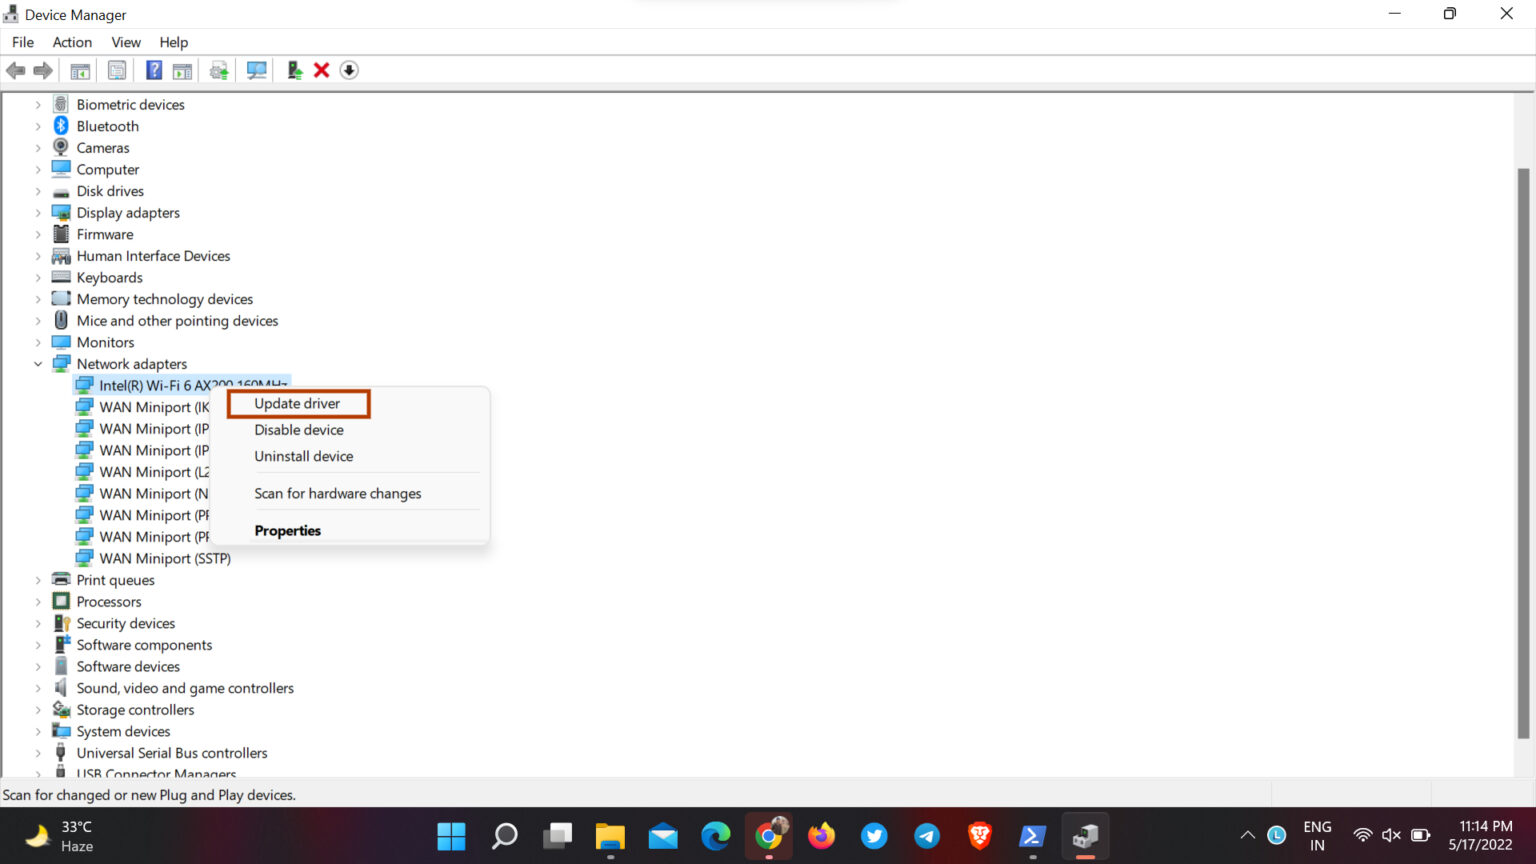This screenshot has height=864, width=1536.
Task: Expand Universal Serial Bus controllers
Action: pos(38,752)
